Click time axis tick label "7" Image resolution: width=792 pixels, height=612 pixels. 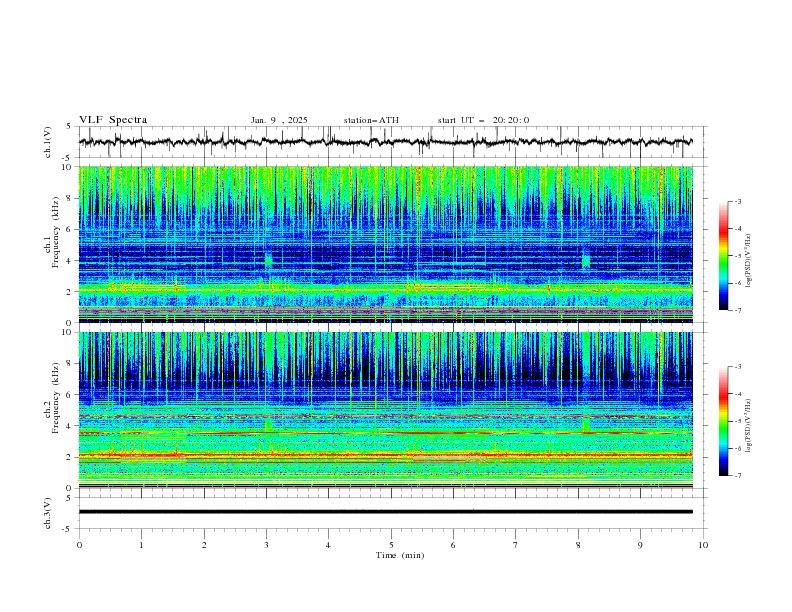(516, 545)
